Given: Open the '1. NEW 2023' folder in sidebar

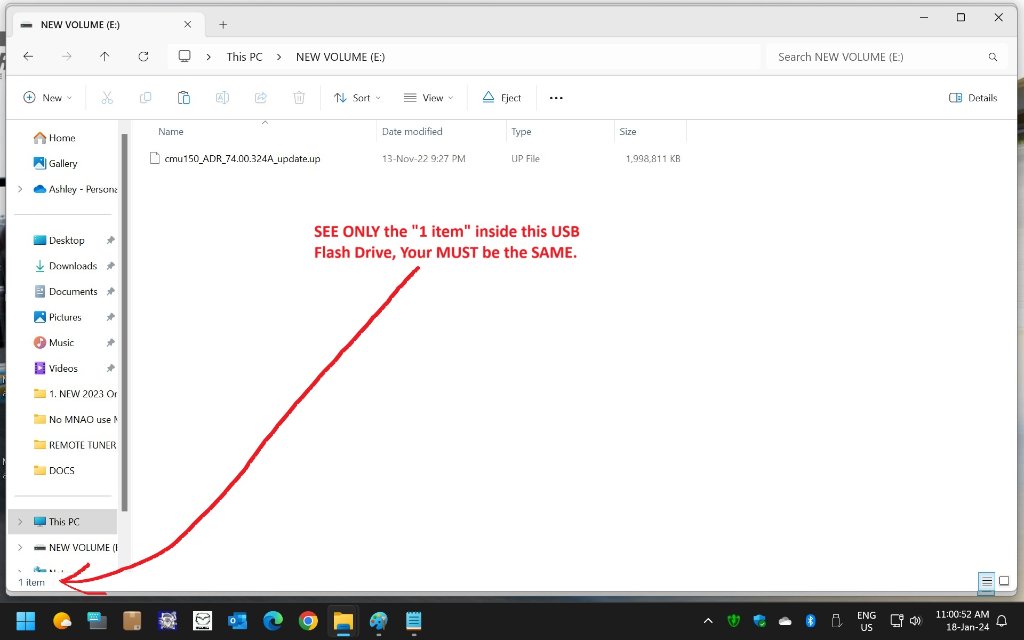Looking at the screenshot, I should coord(75,394).
